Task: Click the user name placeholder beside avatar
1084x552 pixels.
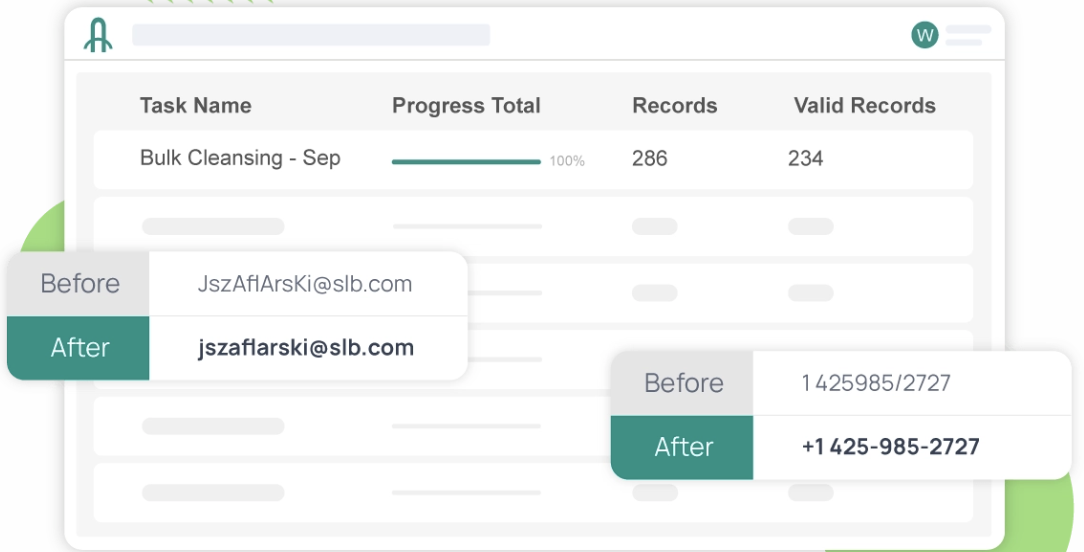Action: (x=967, y=36)
